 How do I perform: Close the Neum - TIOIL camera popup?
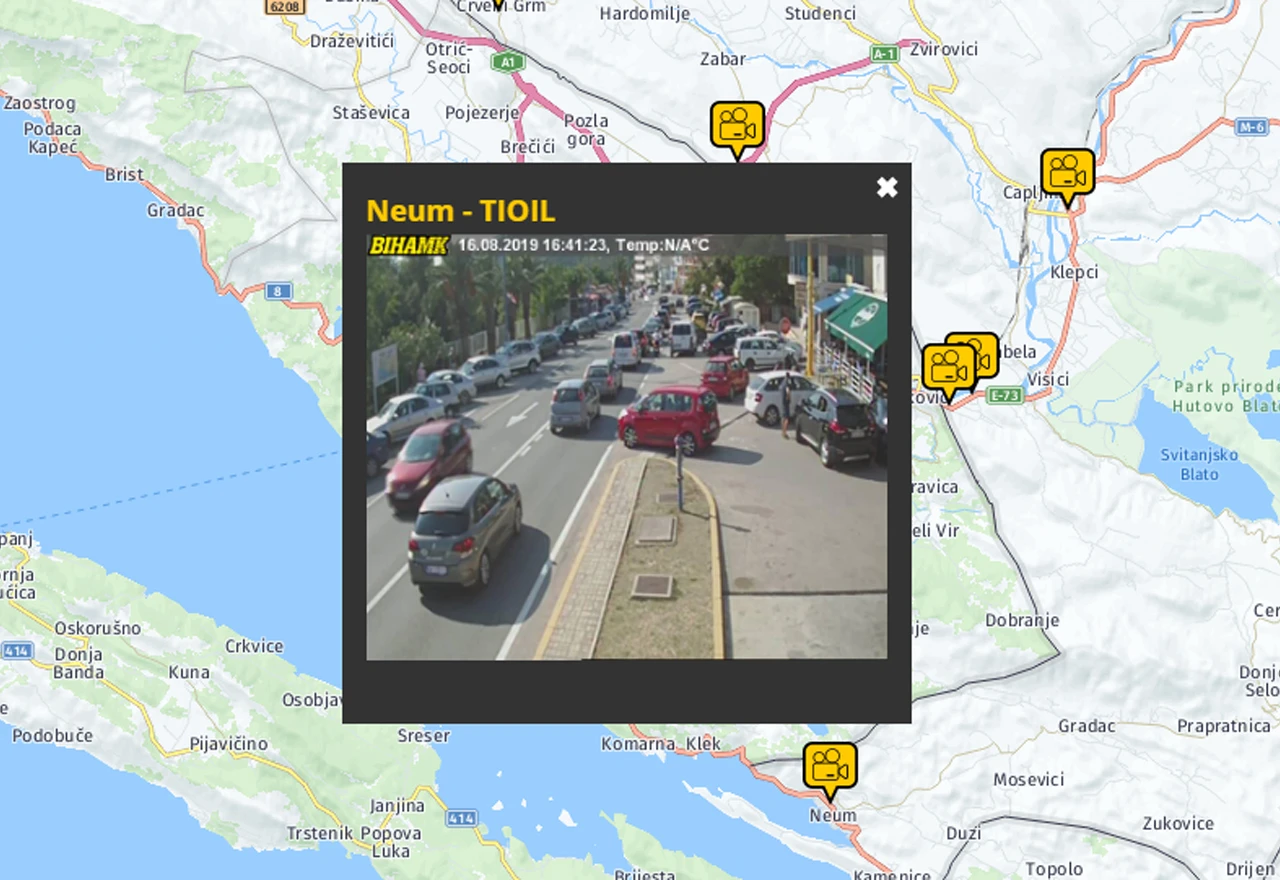887,187
